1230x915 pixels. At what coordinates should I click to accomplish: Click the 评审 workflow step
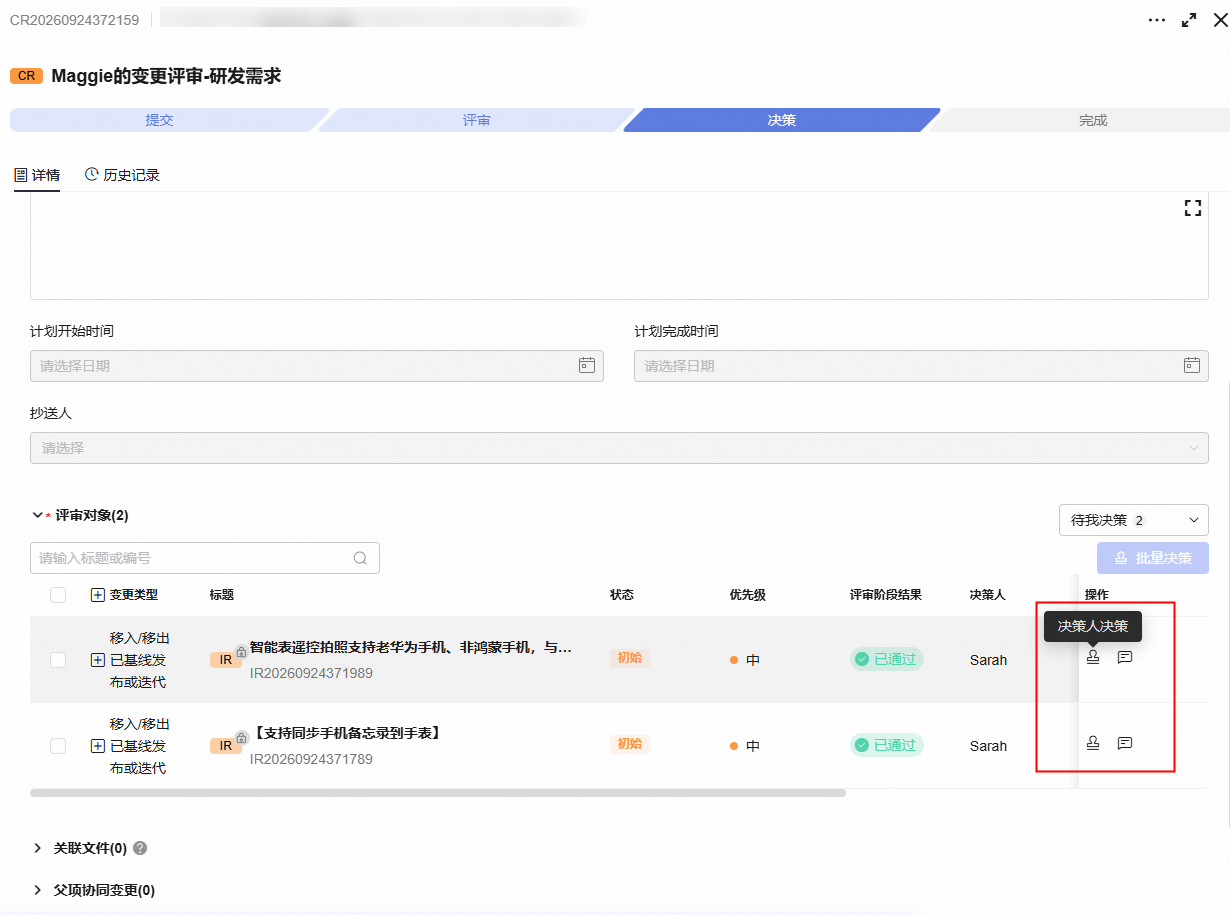click(477, 120)
